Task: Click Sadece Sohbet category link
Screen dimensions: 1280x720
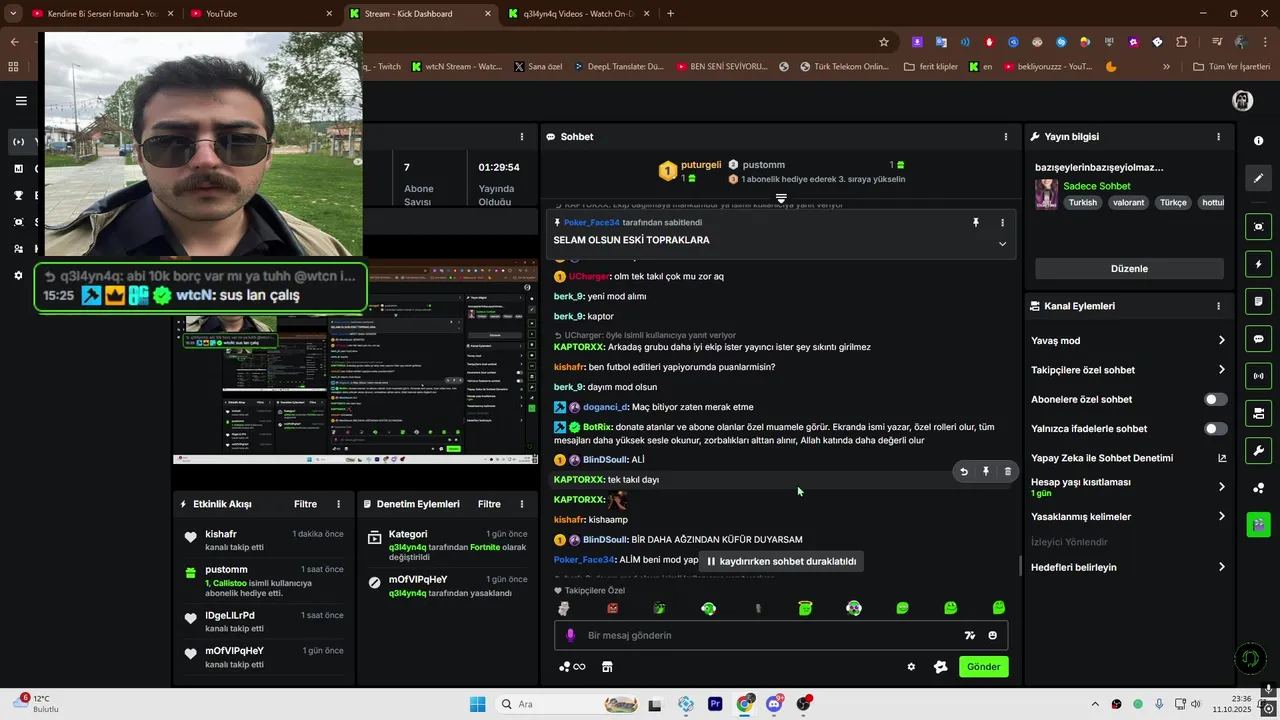Action: click(1096, 186)
